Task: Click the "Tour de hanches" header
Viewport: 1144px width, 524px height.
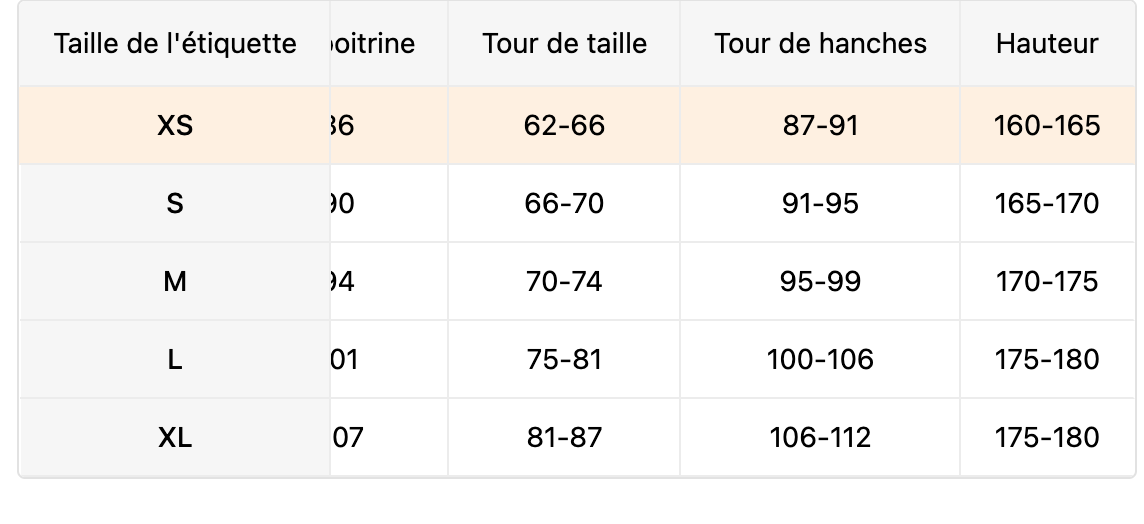Action: (x=820, y=44)
